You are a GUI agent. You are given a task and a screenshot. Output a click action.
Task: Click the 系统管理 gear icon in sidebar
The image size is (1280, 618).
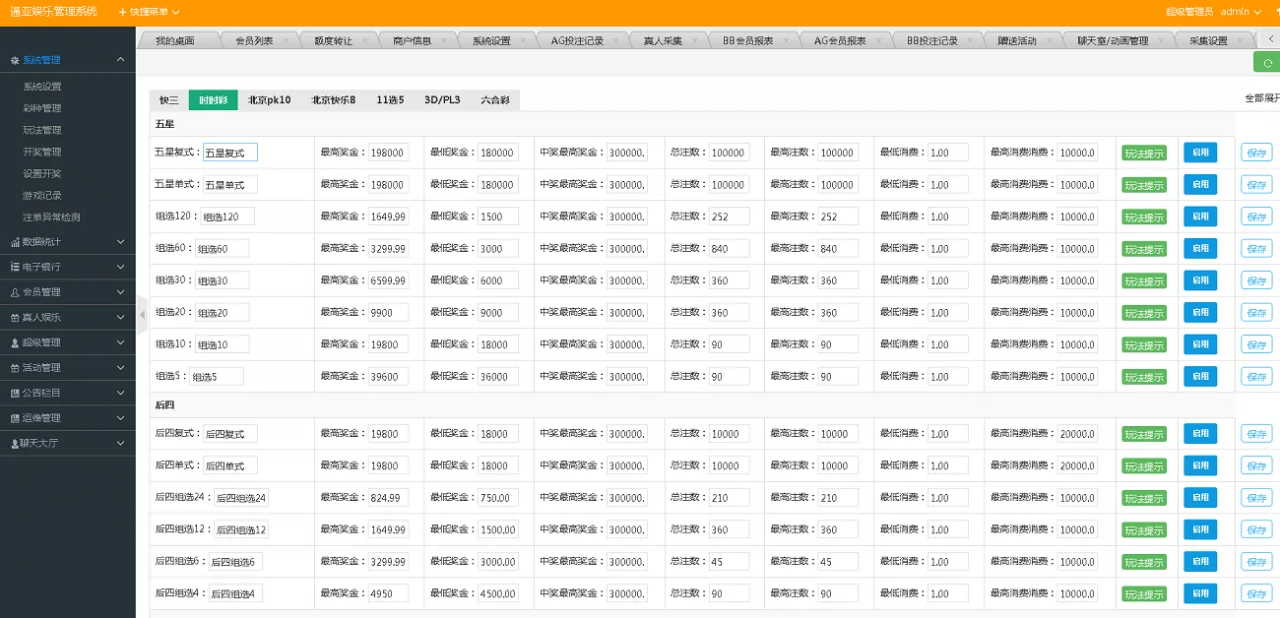point(15,60)
